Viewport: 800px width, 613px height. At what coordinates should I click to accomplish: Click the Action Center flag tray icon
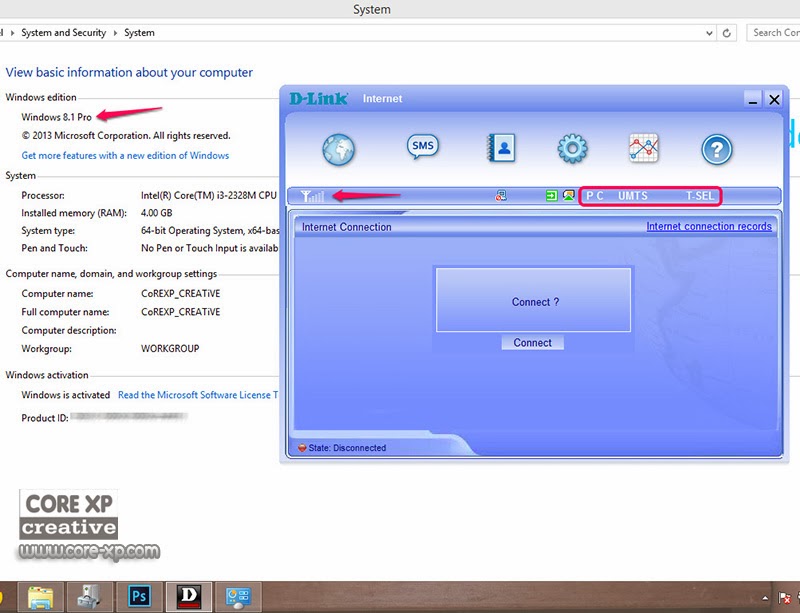point(784,597)
